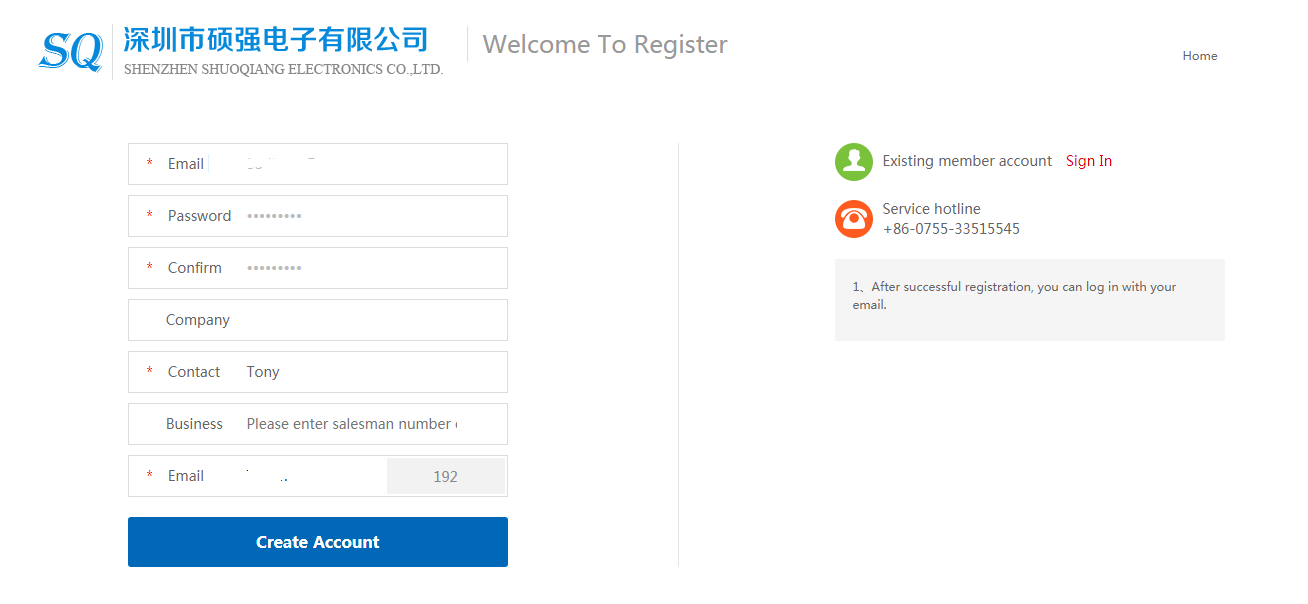
Task: Open the Home link
Action: point(1200,56)
